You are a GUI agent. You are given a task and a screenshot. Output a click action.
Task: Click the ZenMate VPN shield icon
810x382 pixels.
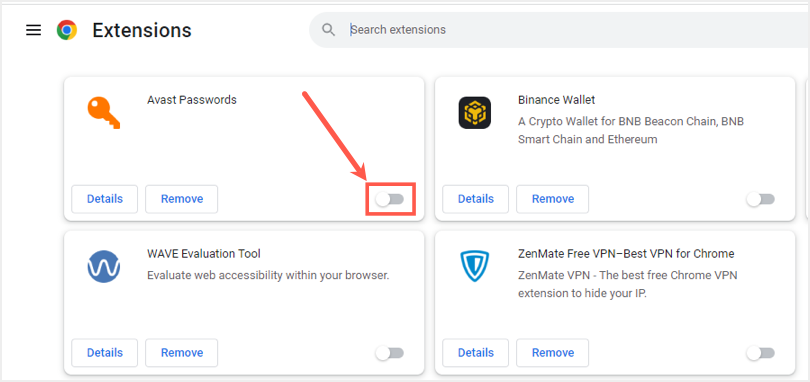coord(475,267)
